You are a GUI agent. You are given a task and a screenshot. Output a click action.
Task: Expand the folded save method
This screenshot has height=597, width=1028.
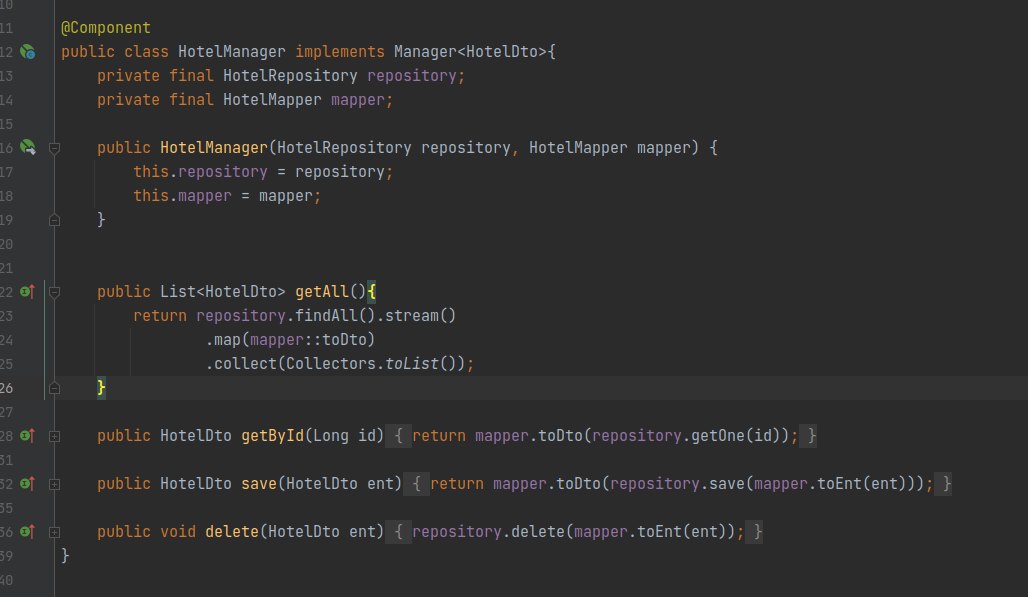point(55,484)
